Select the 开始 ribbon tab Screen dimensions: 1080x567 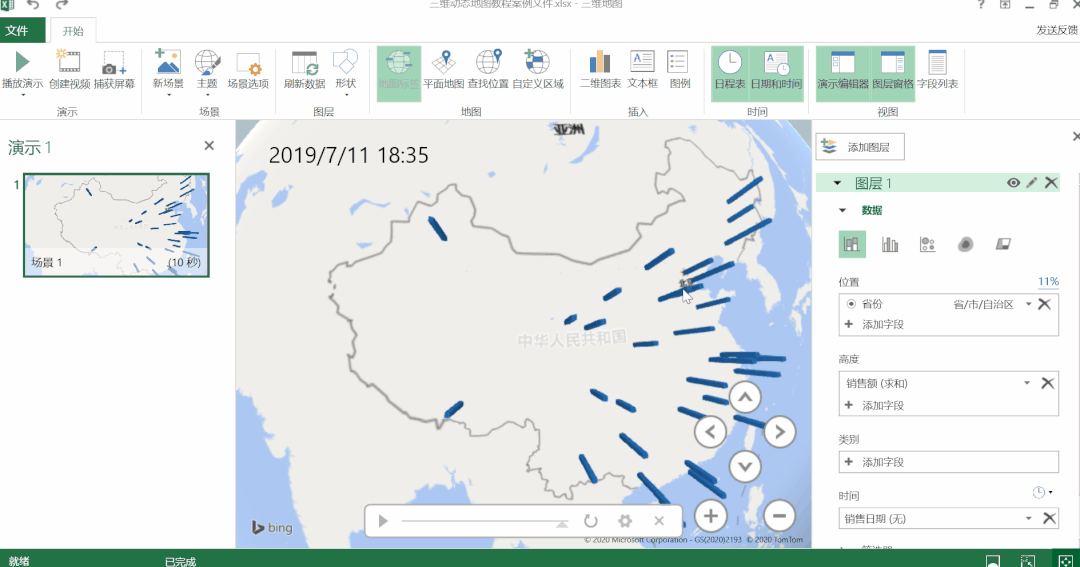(73, 31)
